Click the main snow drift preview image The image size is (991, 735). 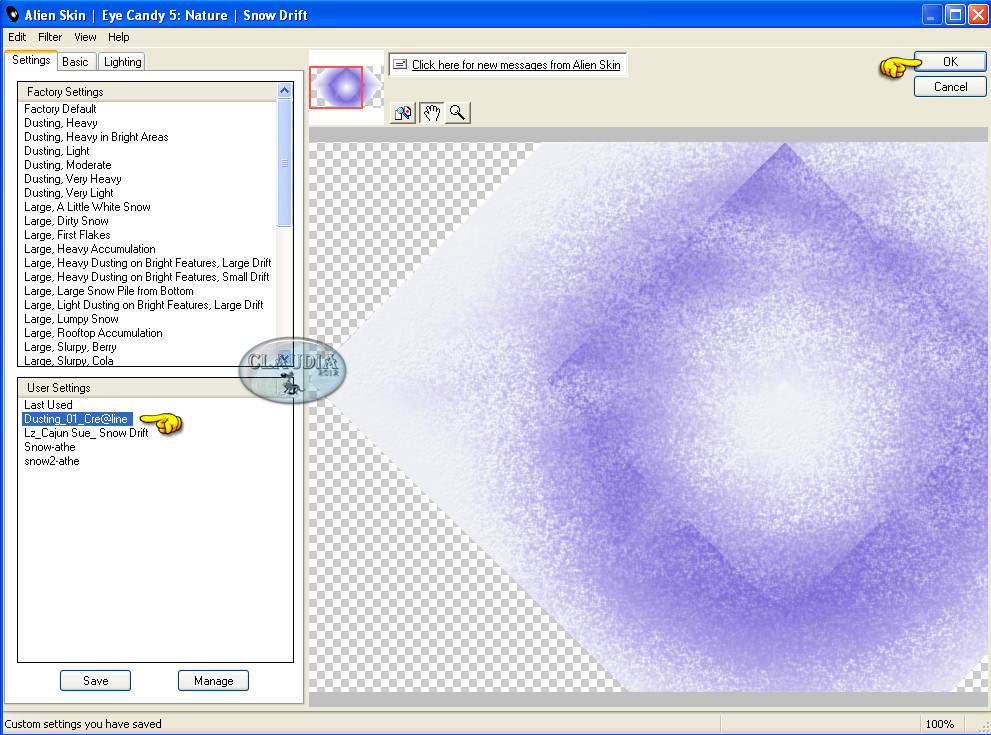[648, 417]
